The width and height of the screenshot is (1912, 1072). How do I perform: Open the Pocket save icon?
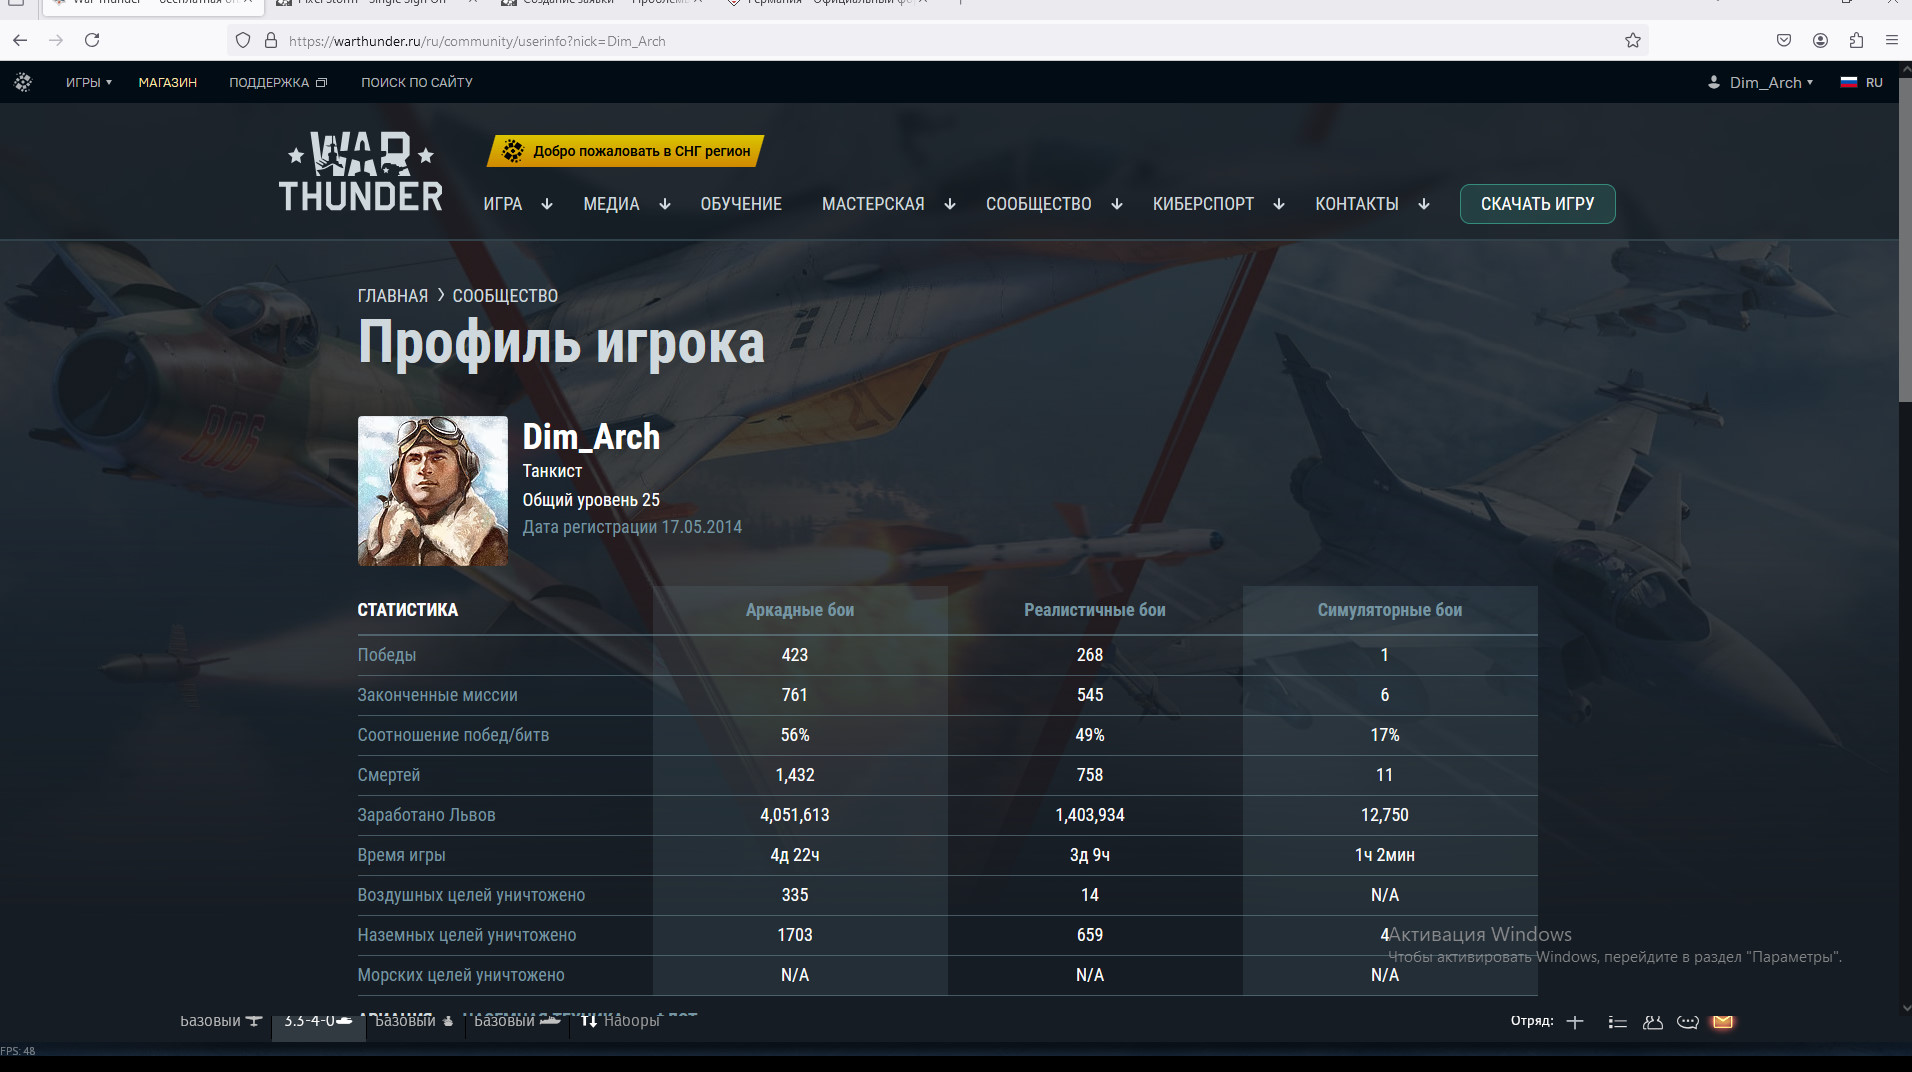pos(1784,40)
